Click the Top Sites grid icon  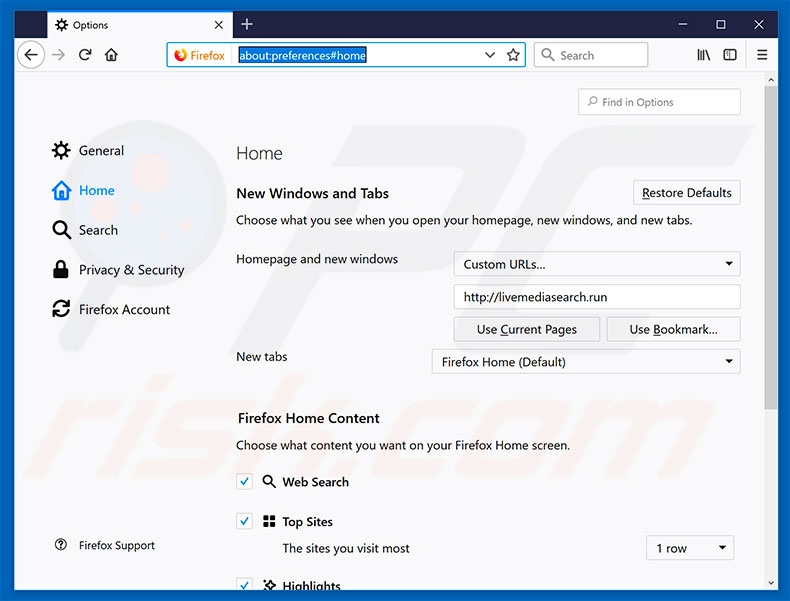(269, 521)
